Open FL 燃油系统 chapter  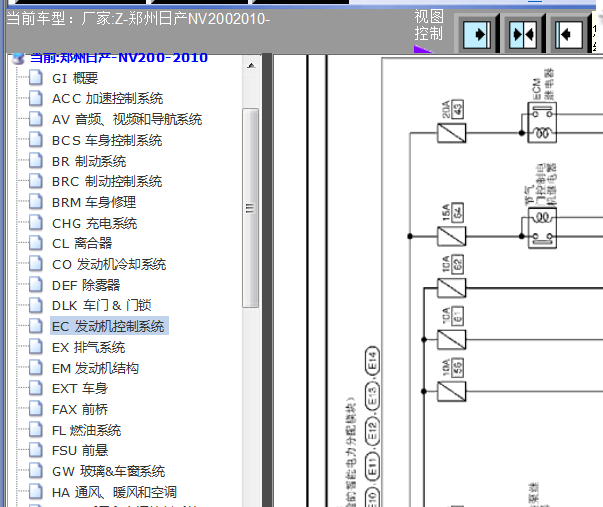(87, 430)
